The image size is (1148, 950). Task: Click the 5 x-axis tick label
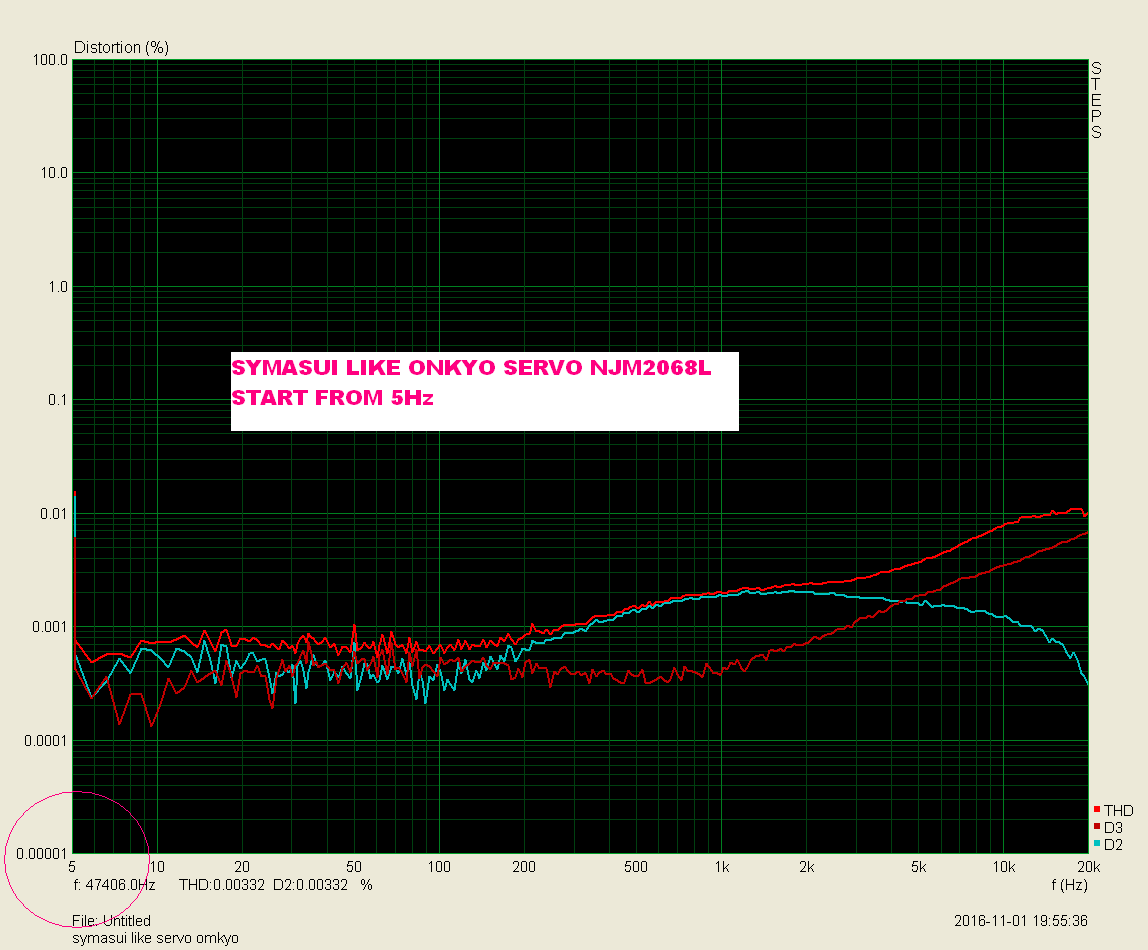72,867
